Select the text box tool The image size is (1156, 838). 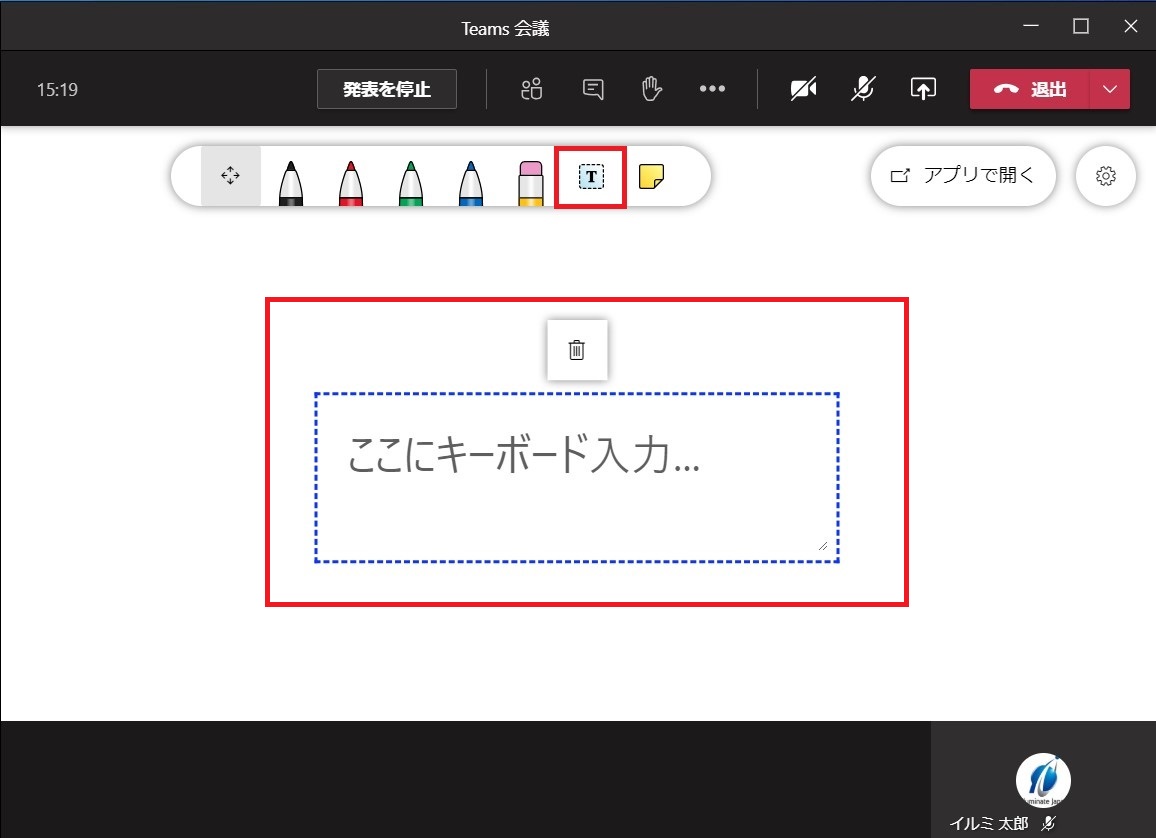pos(591,177)
